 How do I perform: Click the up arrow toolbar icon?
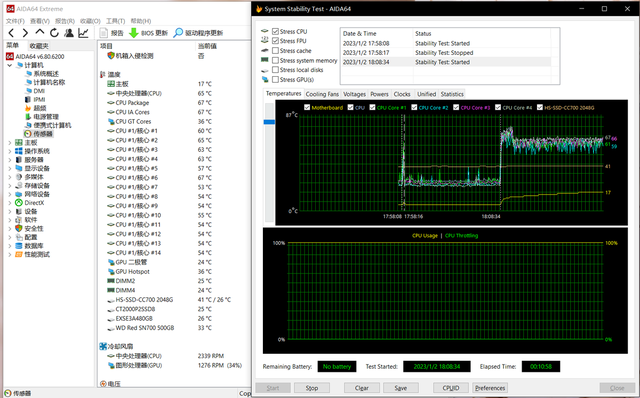[x=40, y=32]
